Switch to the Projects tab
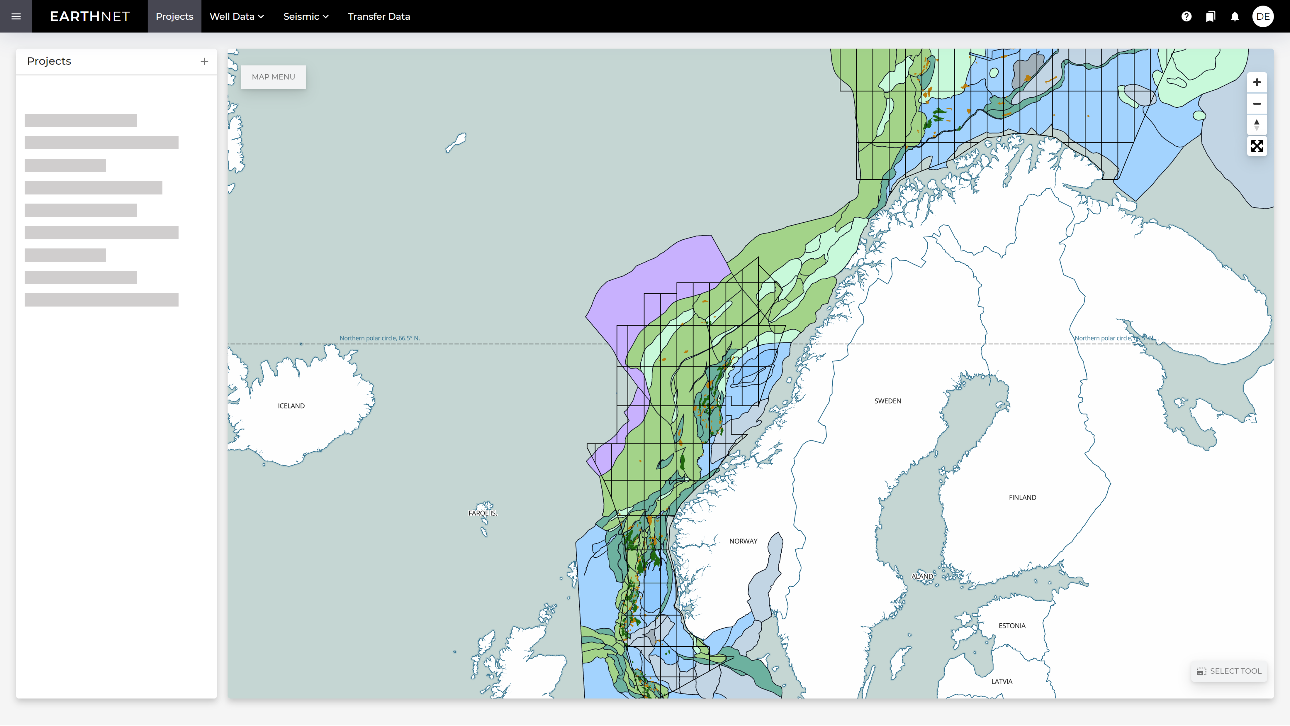The height and width of the screenshot is (726, 1290). 174,16
